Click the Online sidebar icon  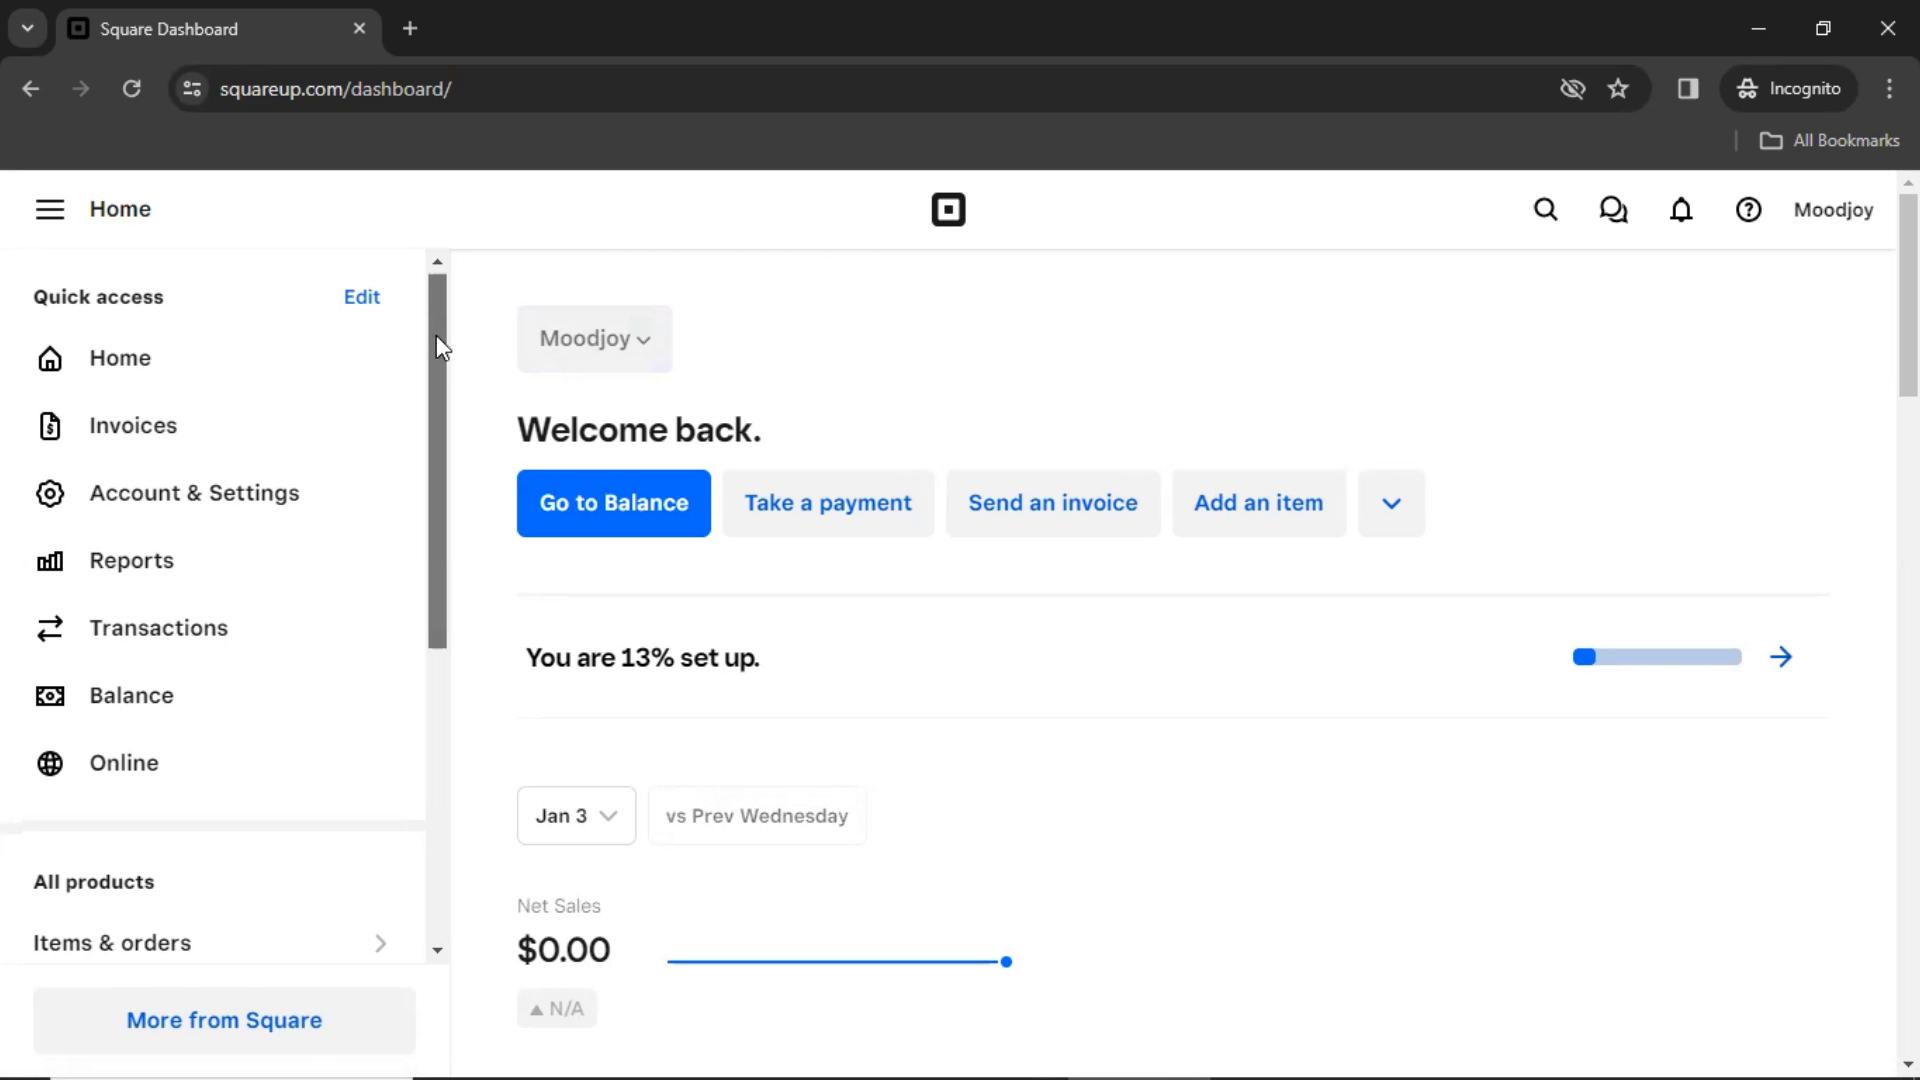pyautogui.click(x=50, y=764)
